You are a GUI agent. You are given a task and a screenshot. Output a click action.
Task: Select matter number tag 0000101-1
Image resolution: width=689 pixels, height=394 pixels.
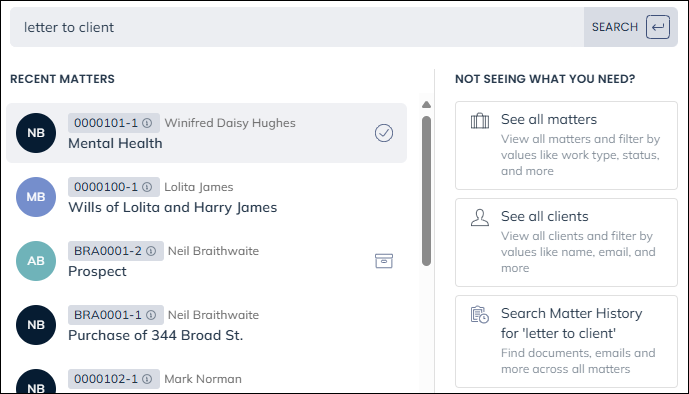113,123
